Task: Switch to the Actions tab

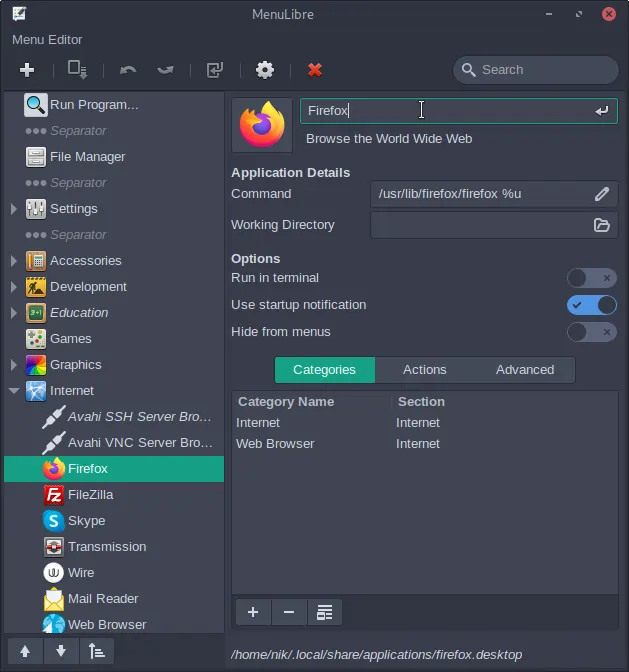Action: [x=424, y=370]
